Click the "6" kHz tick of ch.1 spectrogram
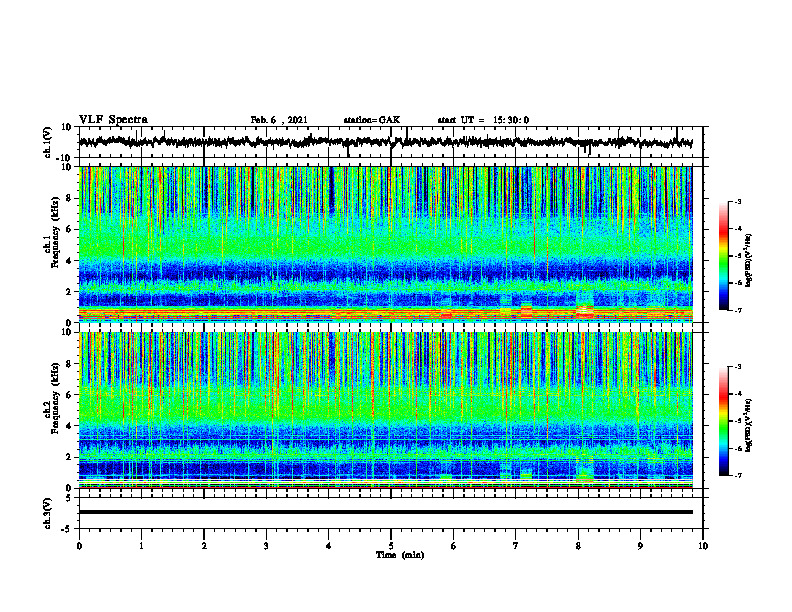 70,229
